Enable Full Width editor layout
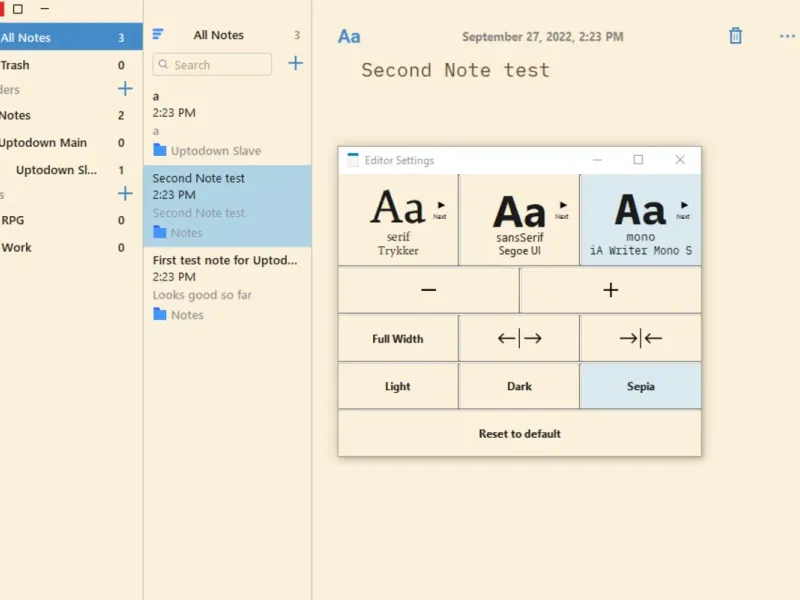Screen dimensions: 800x600 tap(398, 338)
